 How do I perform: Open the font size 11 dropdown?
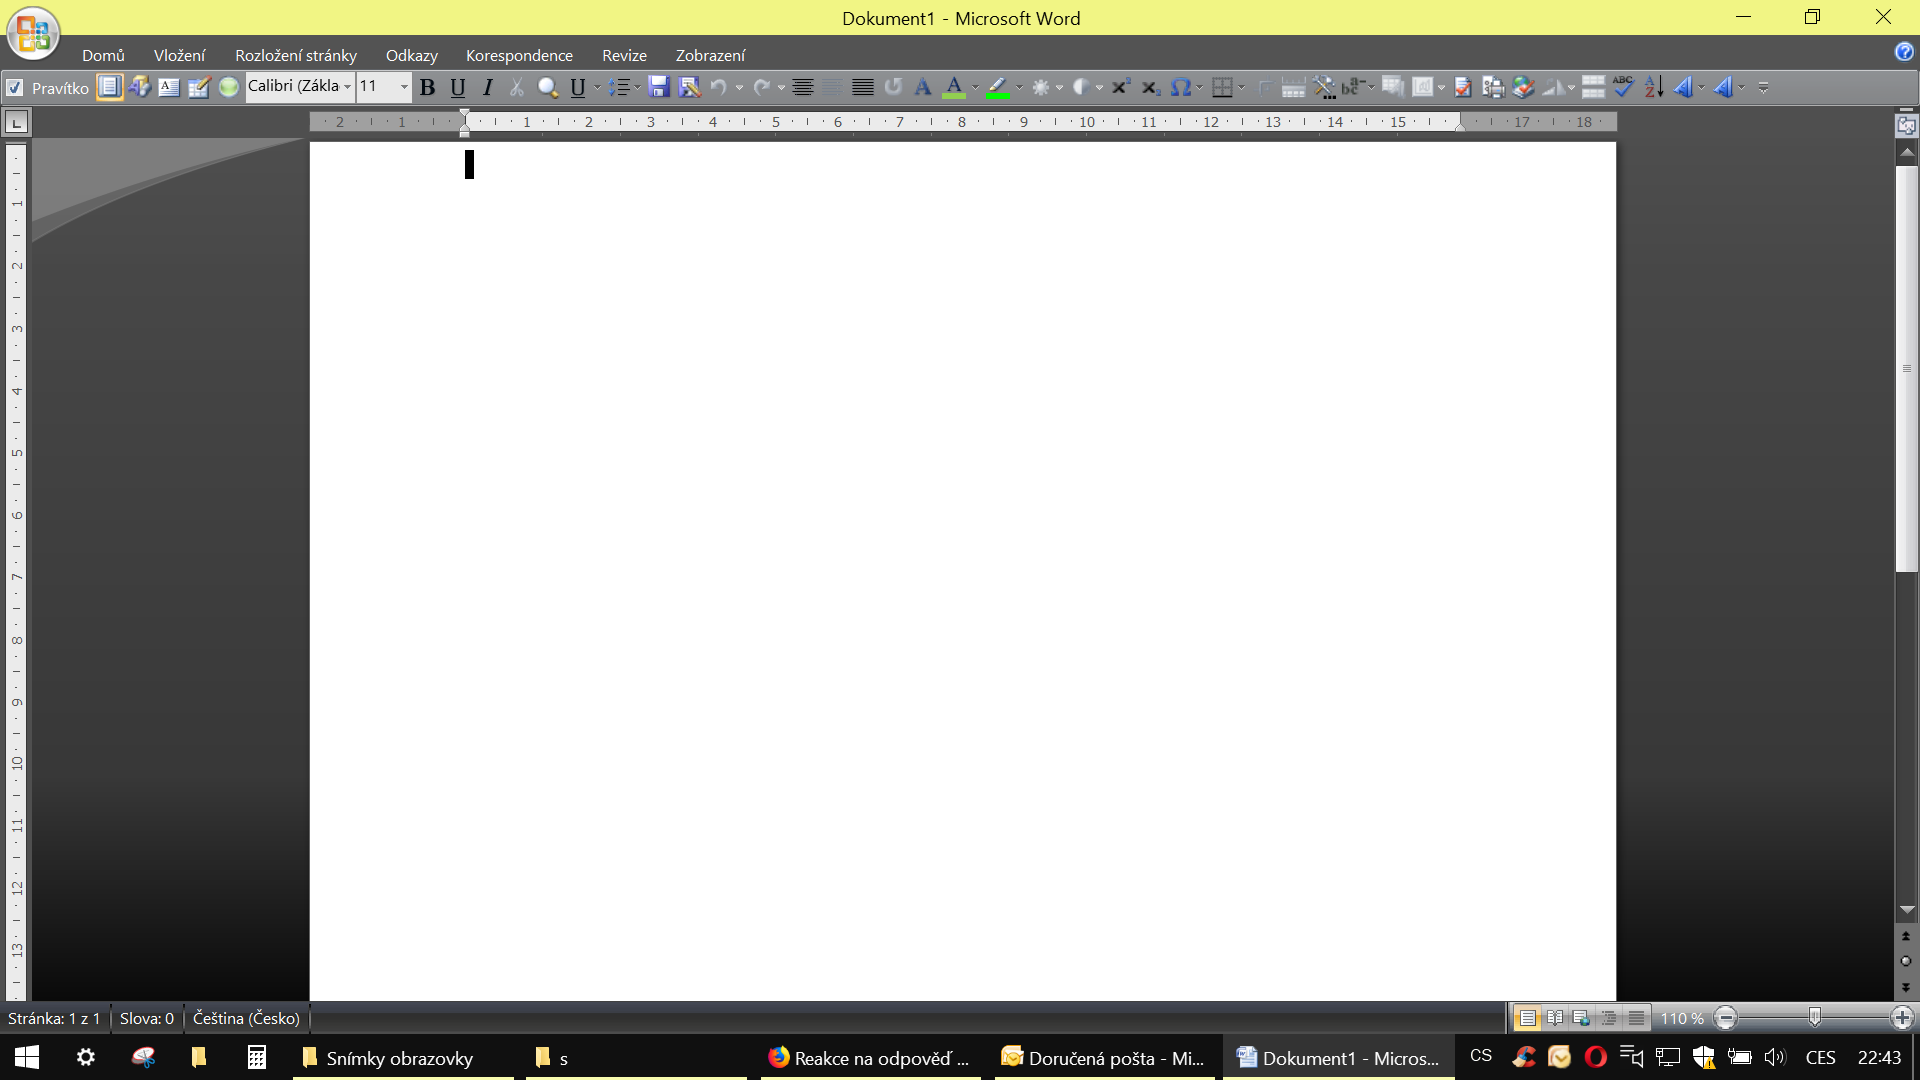404,87
